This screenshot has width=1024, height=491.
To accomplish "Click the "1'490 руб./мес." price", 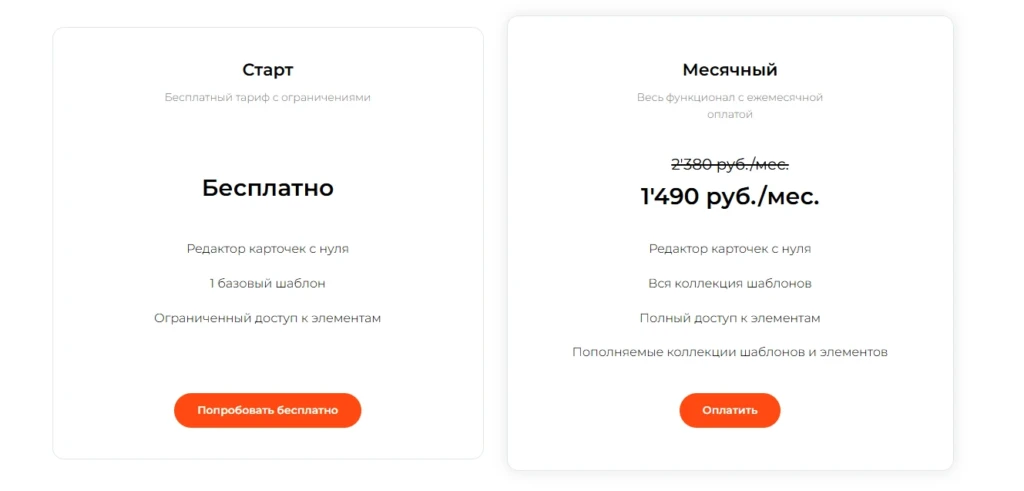I will [730, 196].
